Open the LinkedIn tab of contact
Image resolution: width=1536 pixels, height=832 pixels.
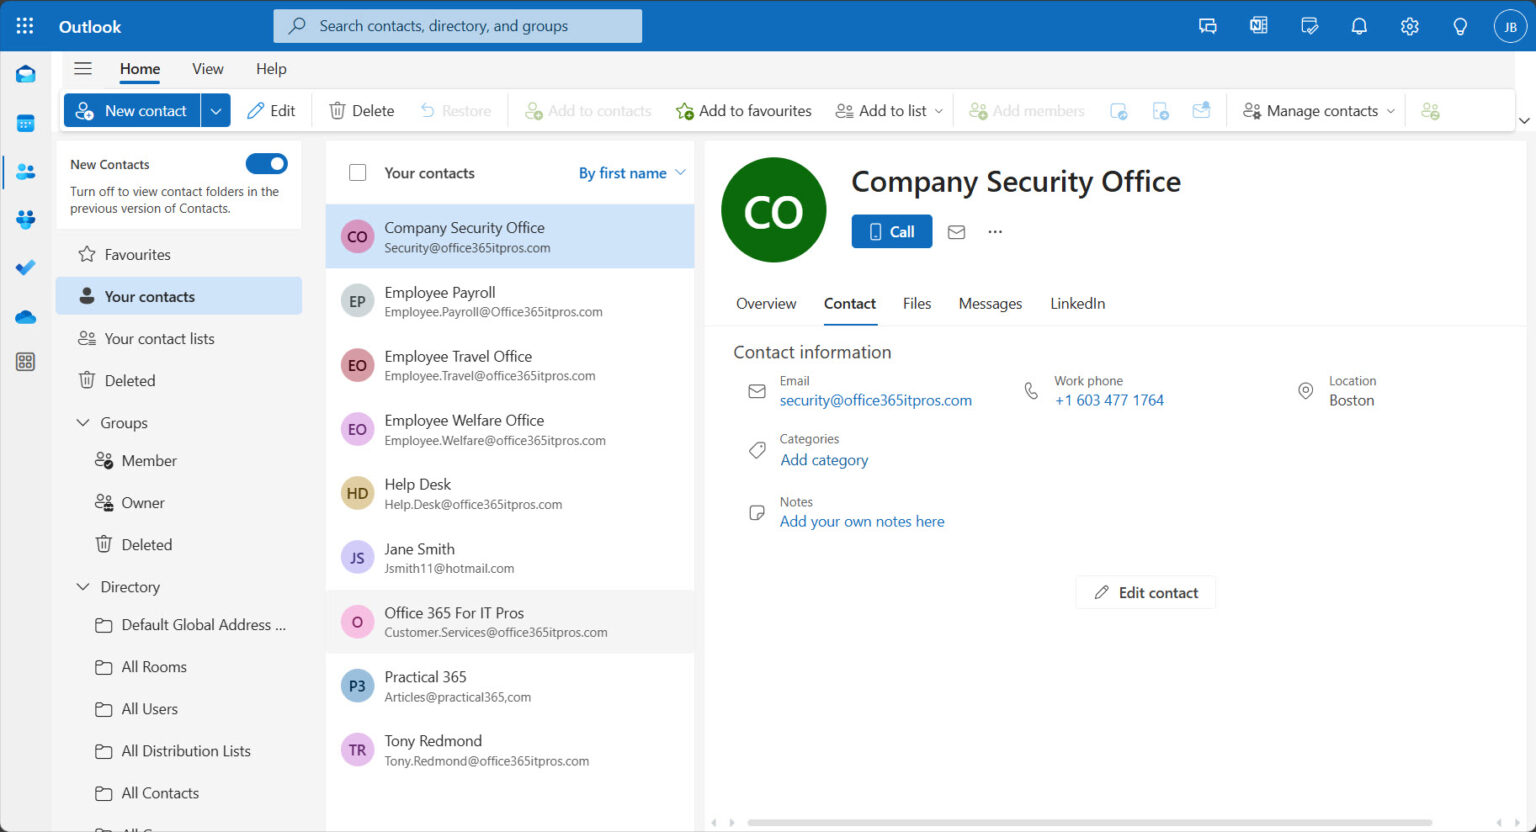click(x=1077, y=304)
